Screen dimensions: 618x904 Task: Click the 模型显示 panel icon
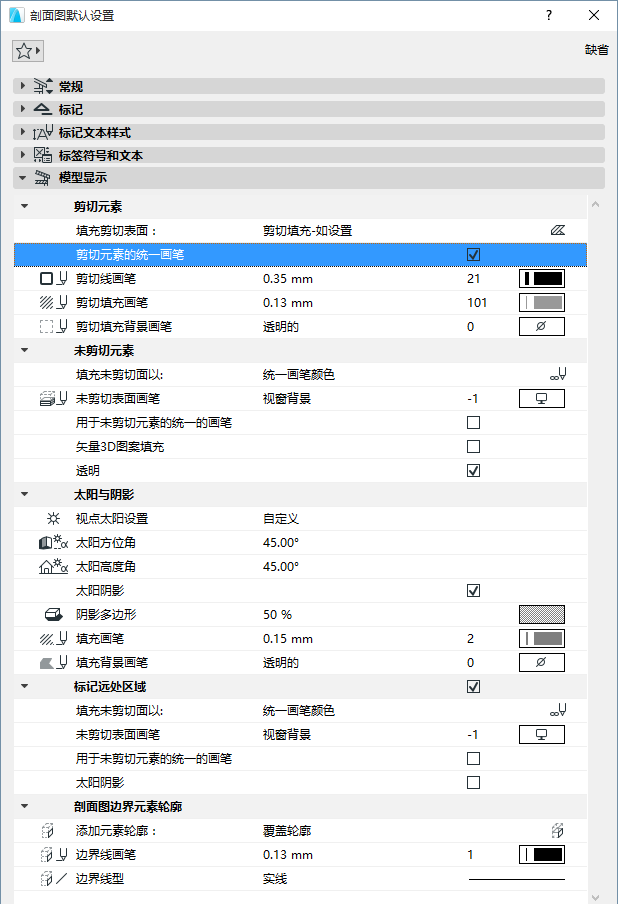coord(43,178)
